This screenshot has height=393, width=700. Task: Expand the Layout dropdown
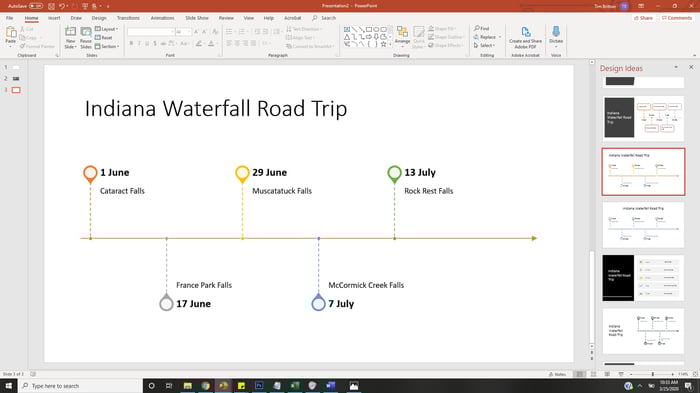106,29
